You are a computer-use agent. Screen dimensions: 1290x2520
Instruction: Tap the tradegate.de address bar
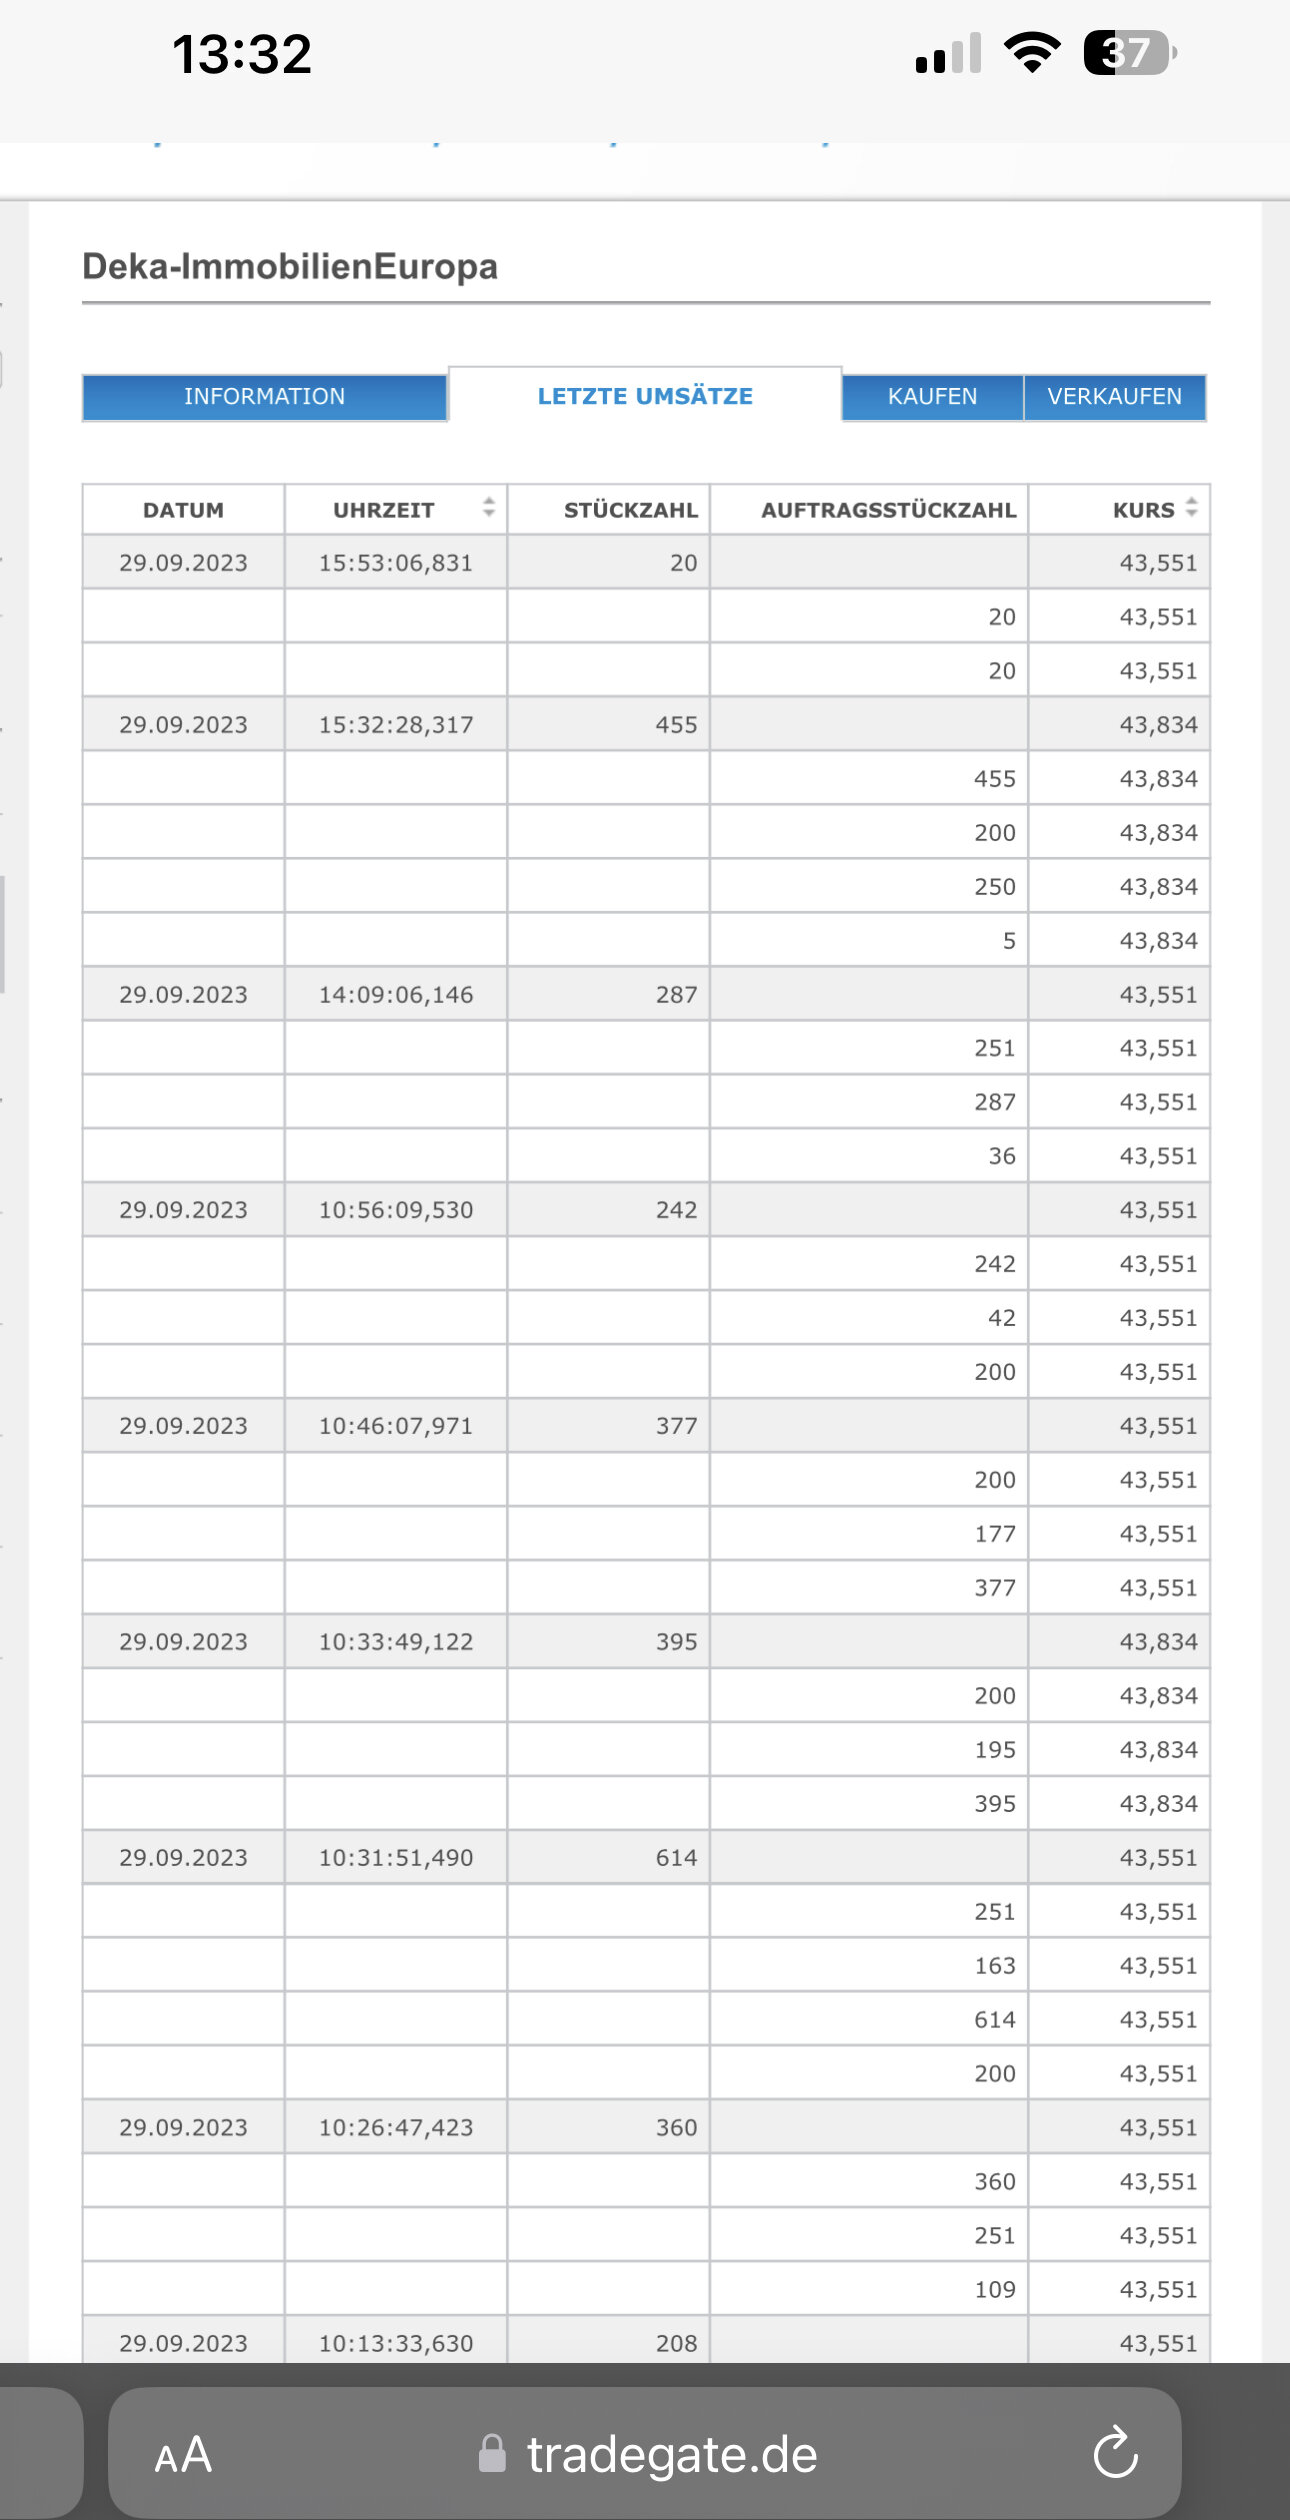[671, 2455]
